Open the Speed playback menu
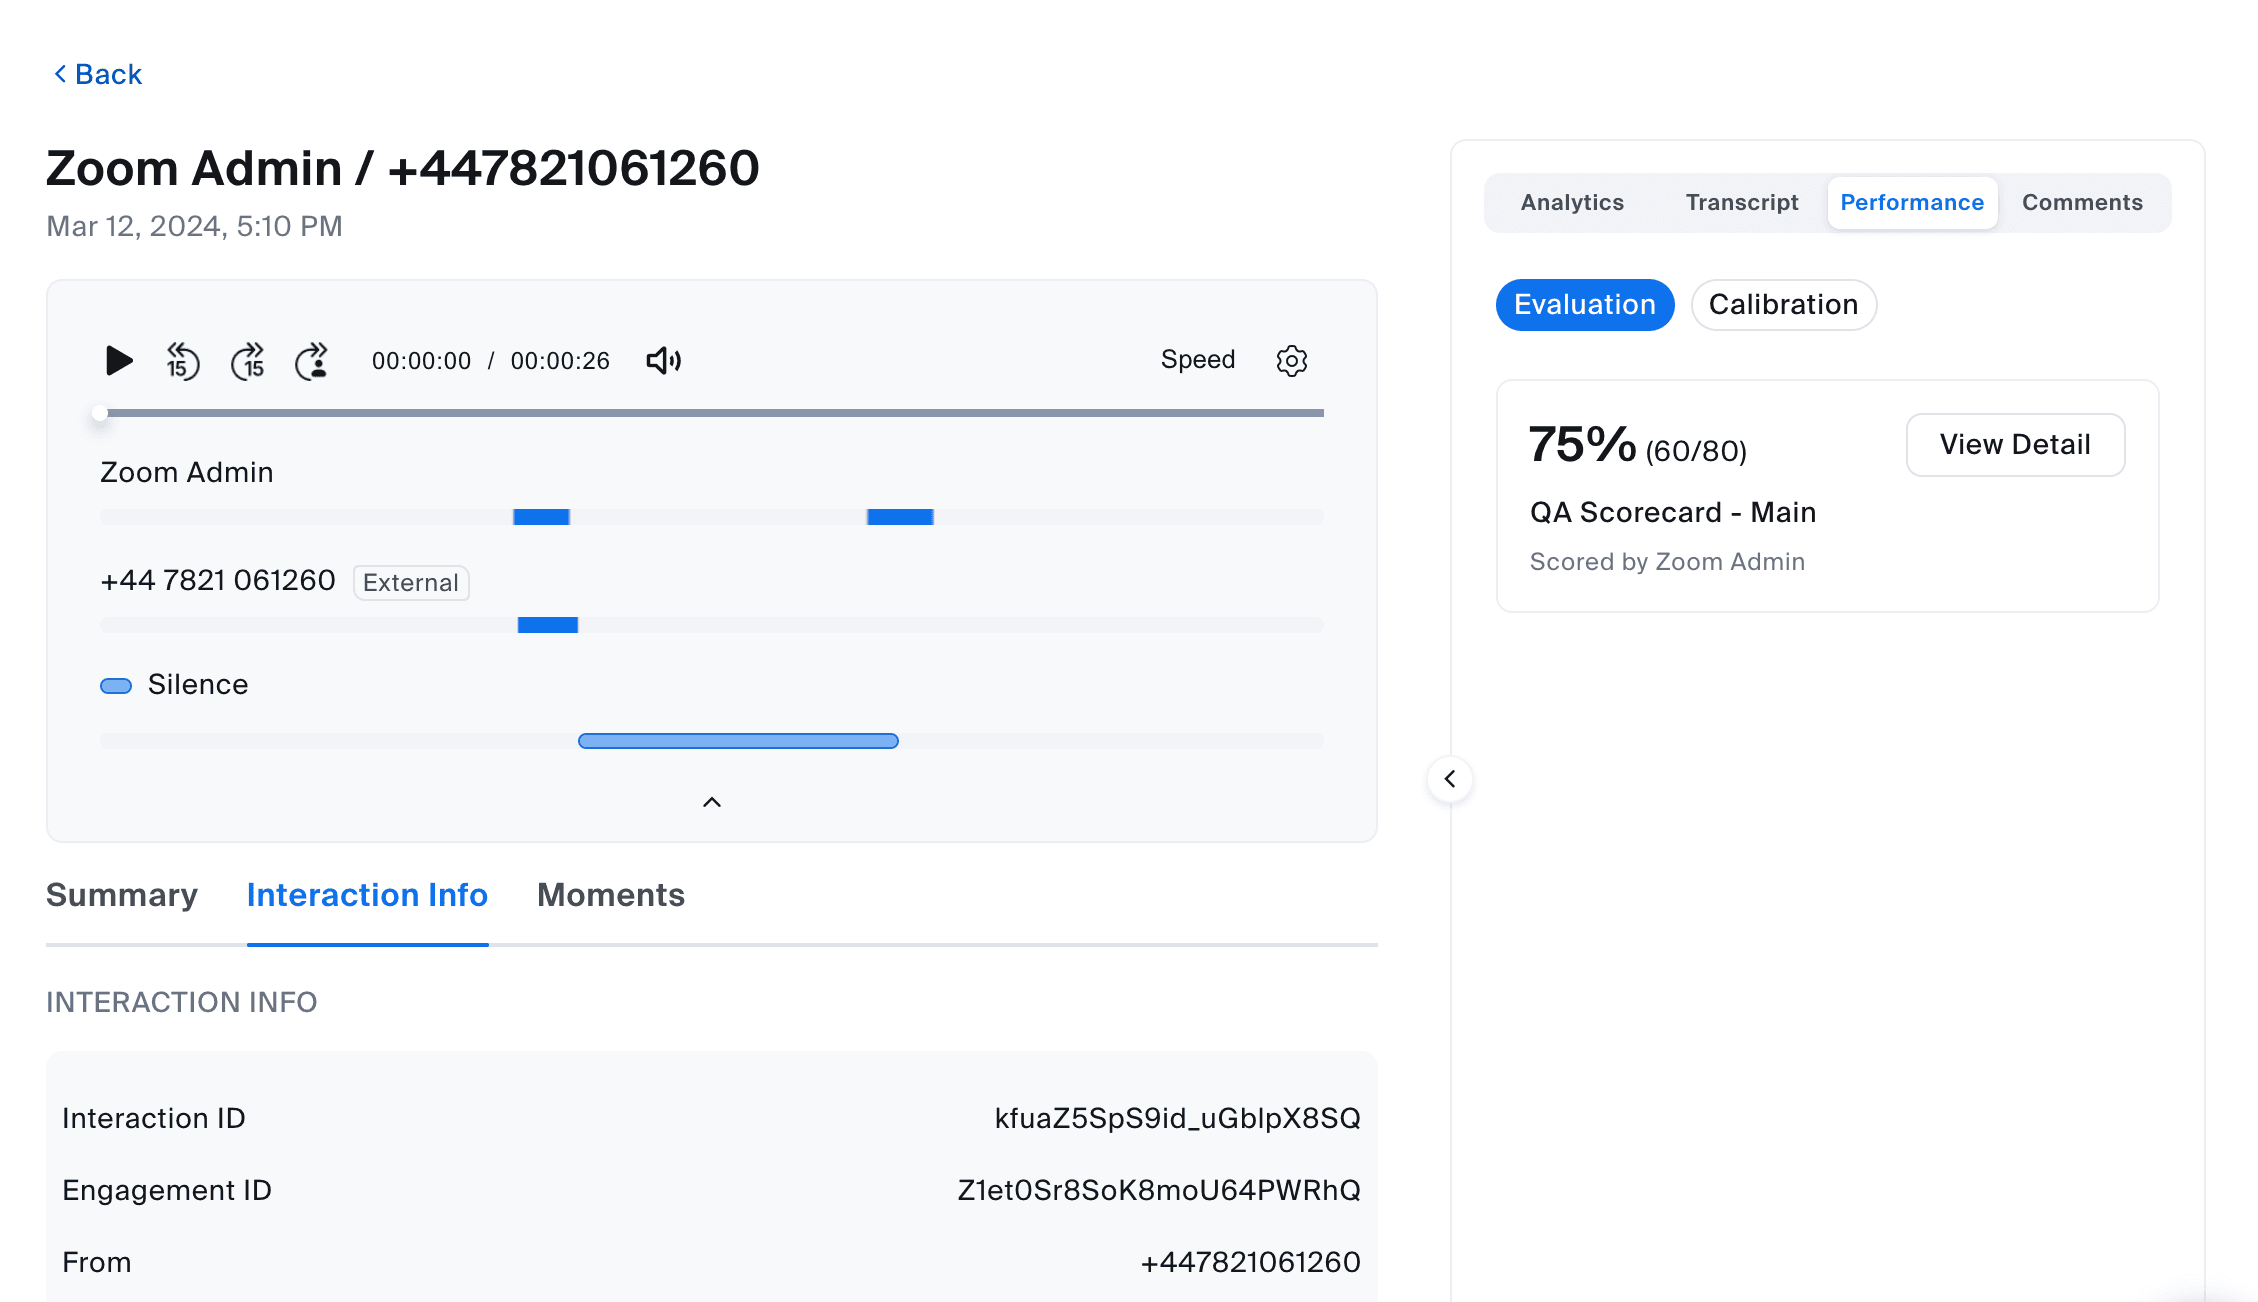The width and height of the screenshot is (2258, 1302). click(1197, 360)
